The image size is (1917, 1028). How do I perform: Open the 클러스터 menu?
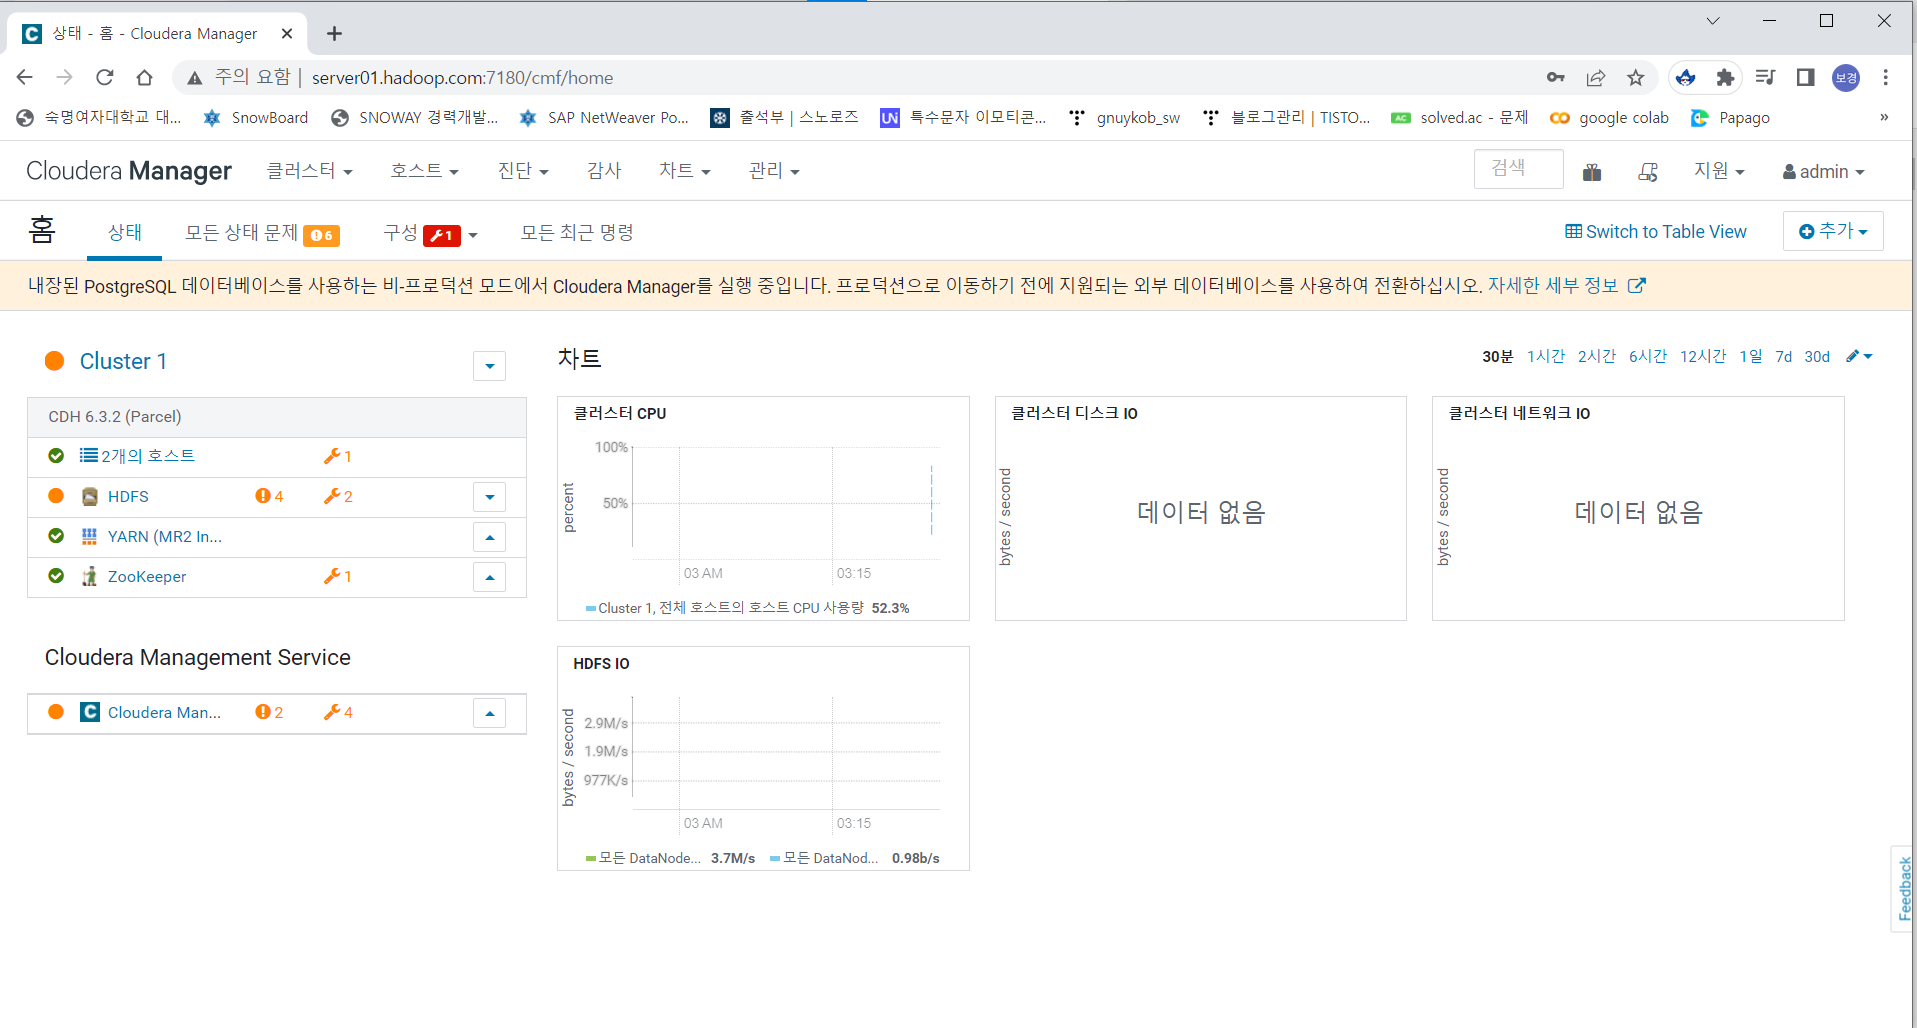point(309,171)
